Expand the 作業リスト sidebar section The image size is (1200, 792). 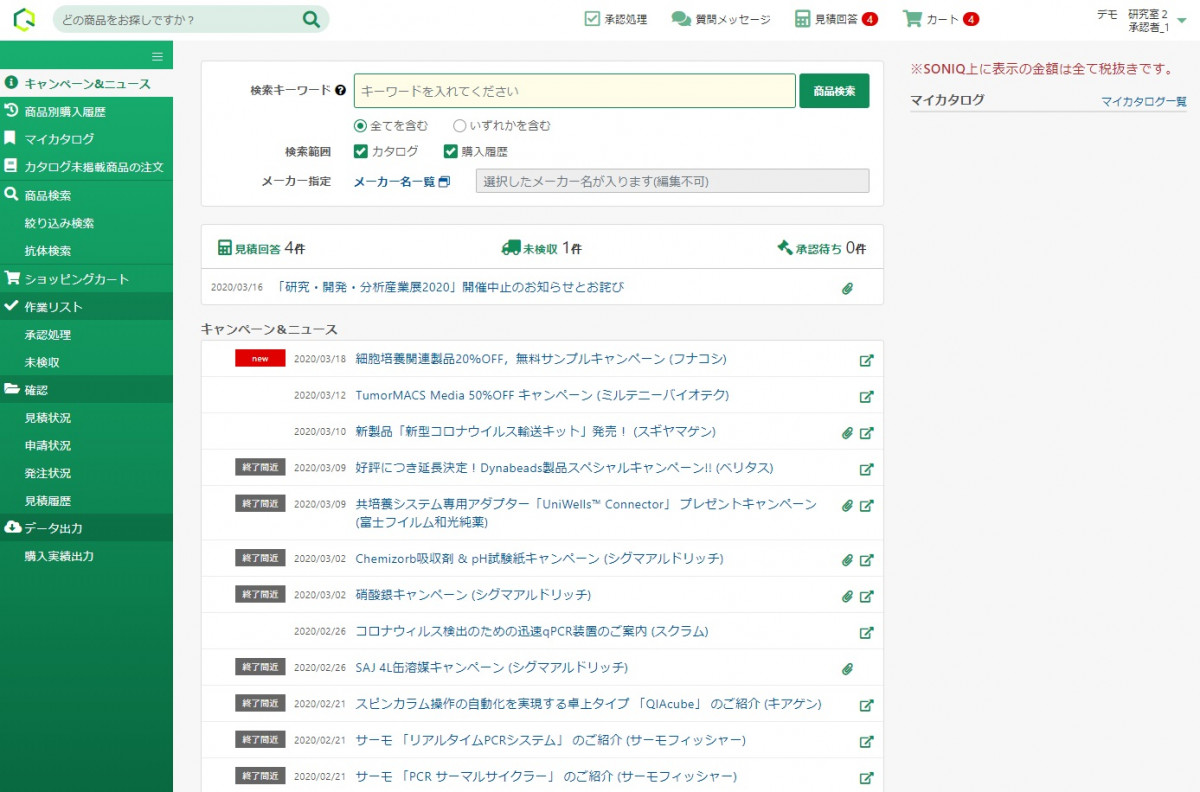pyautogui.click(x=86, y=307)
